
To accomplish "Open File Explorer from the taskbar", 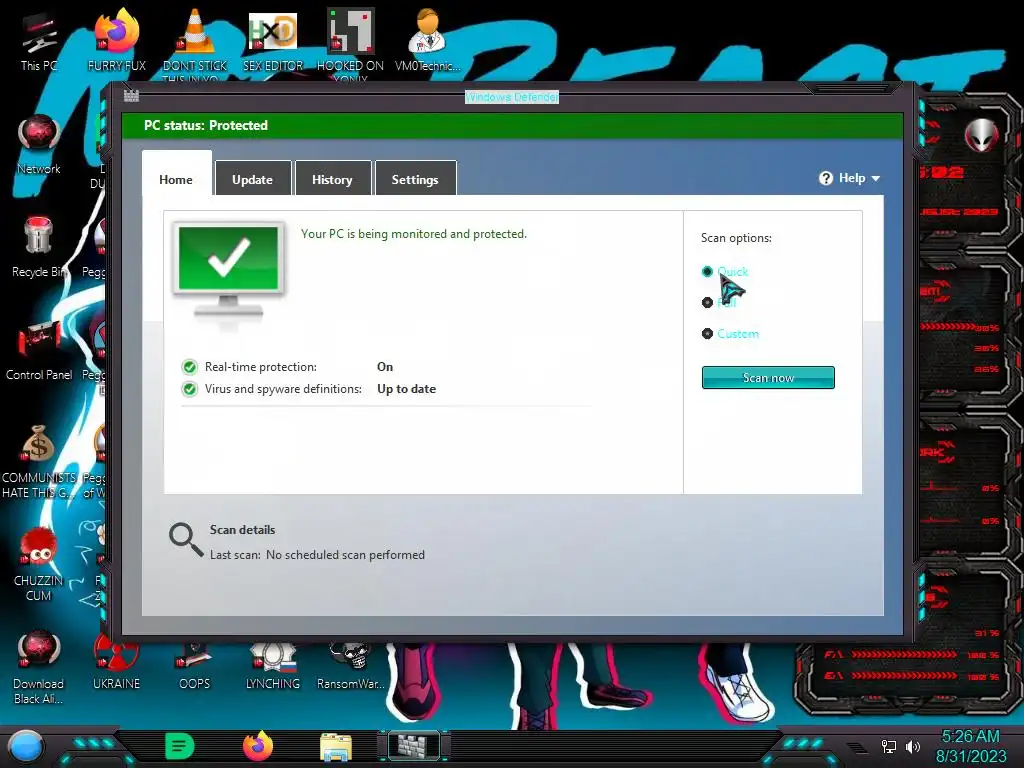I will point(336,747).
